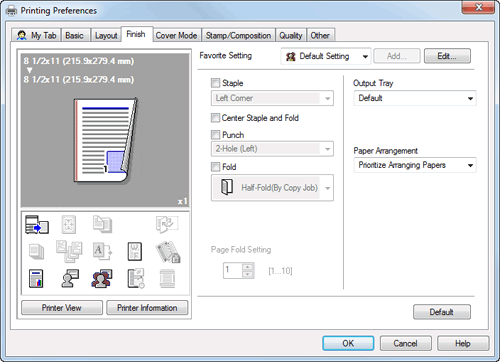
Task: Click the Cancel button
Action: coord(406,343)
